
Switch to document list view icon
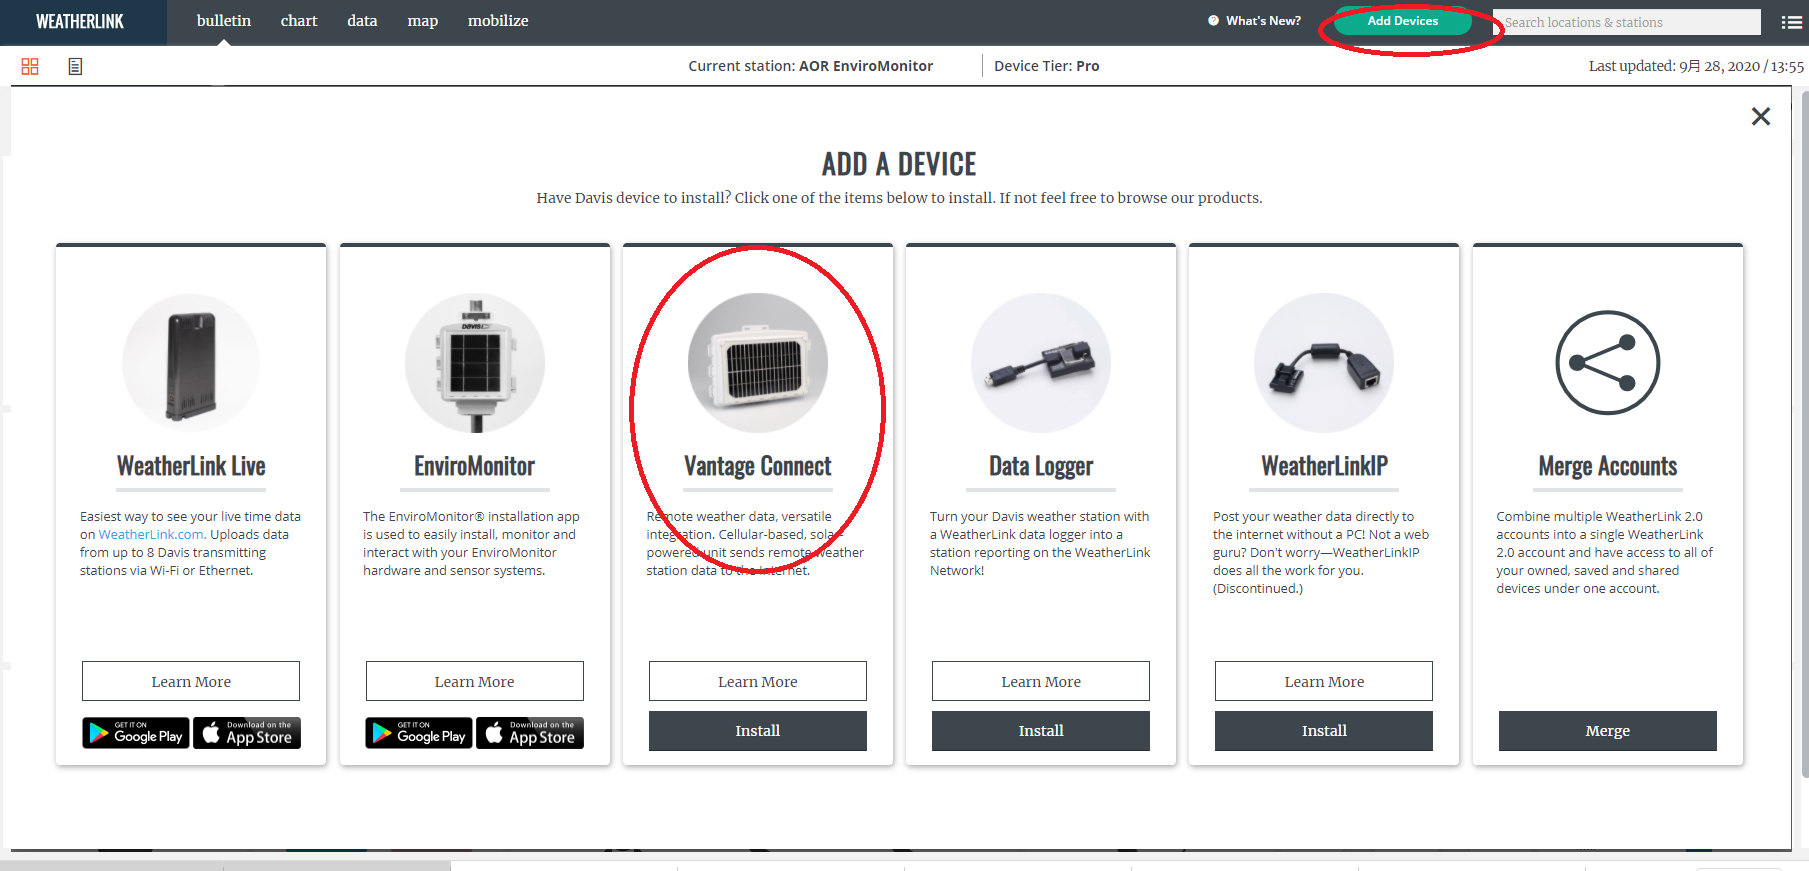(75, 66)
